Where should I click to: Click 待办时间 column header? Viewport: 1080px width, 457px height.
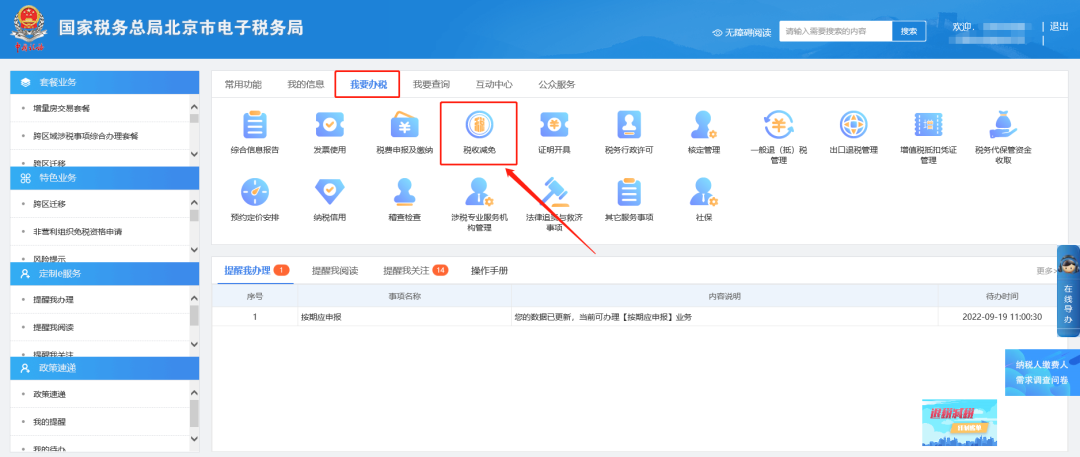click(x=1002, y=296)
